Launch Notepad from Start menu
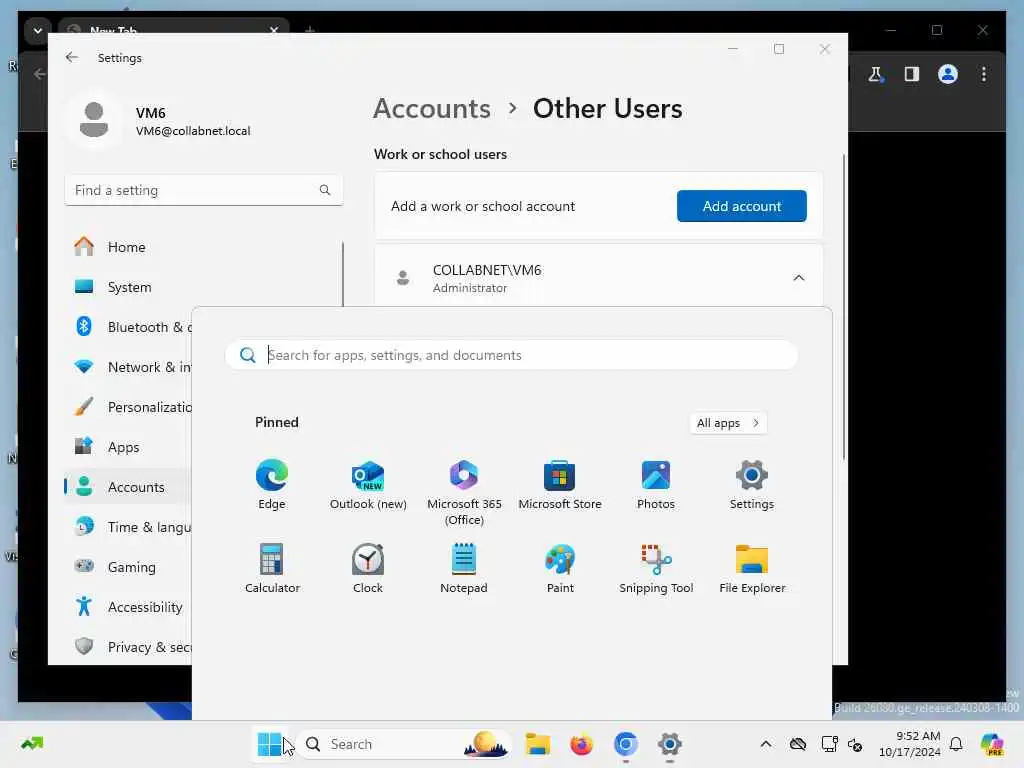Screen dimensions: 1024x768 464,568
